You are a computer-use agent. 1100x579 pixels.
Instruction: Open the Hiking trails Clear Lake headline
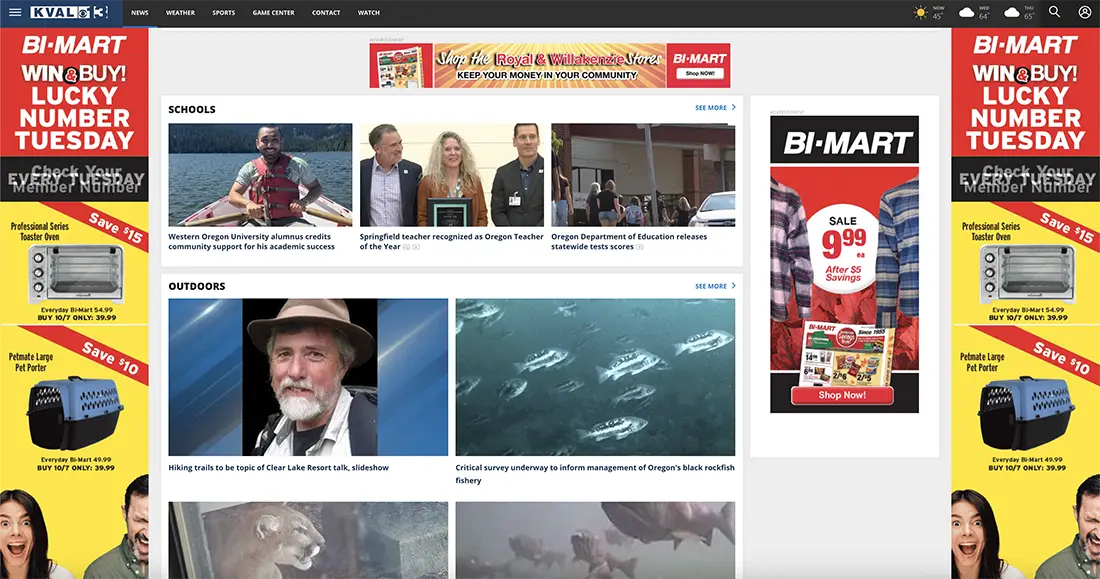tap(279, 467)
